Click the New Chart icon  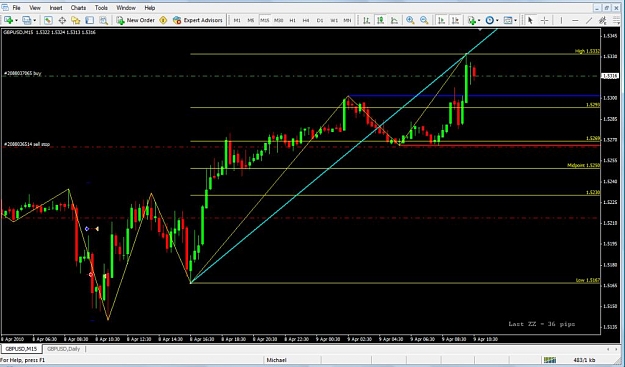click(x=8, y=20)
